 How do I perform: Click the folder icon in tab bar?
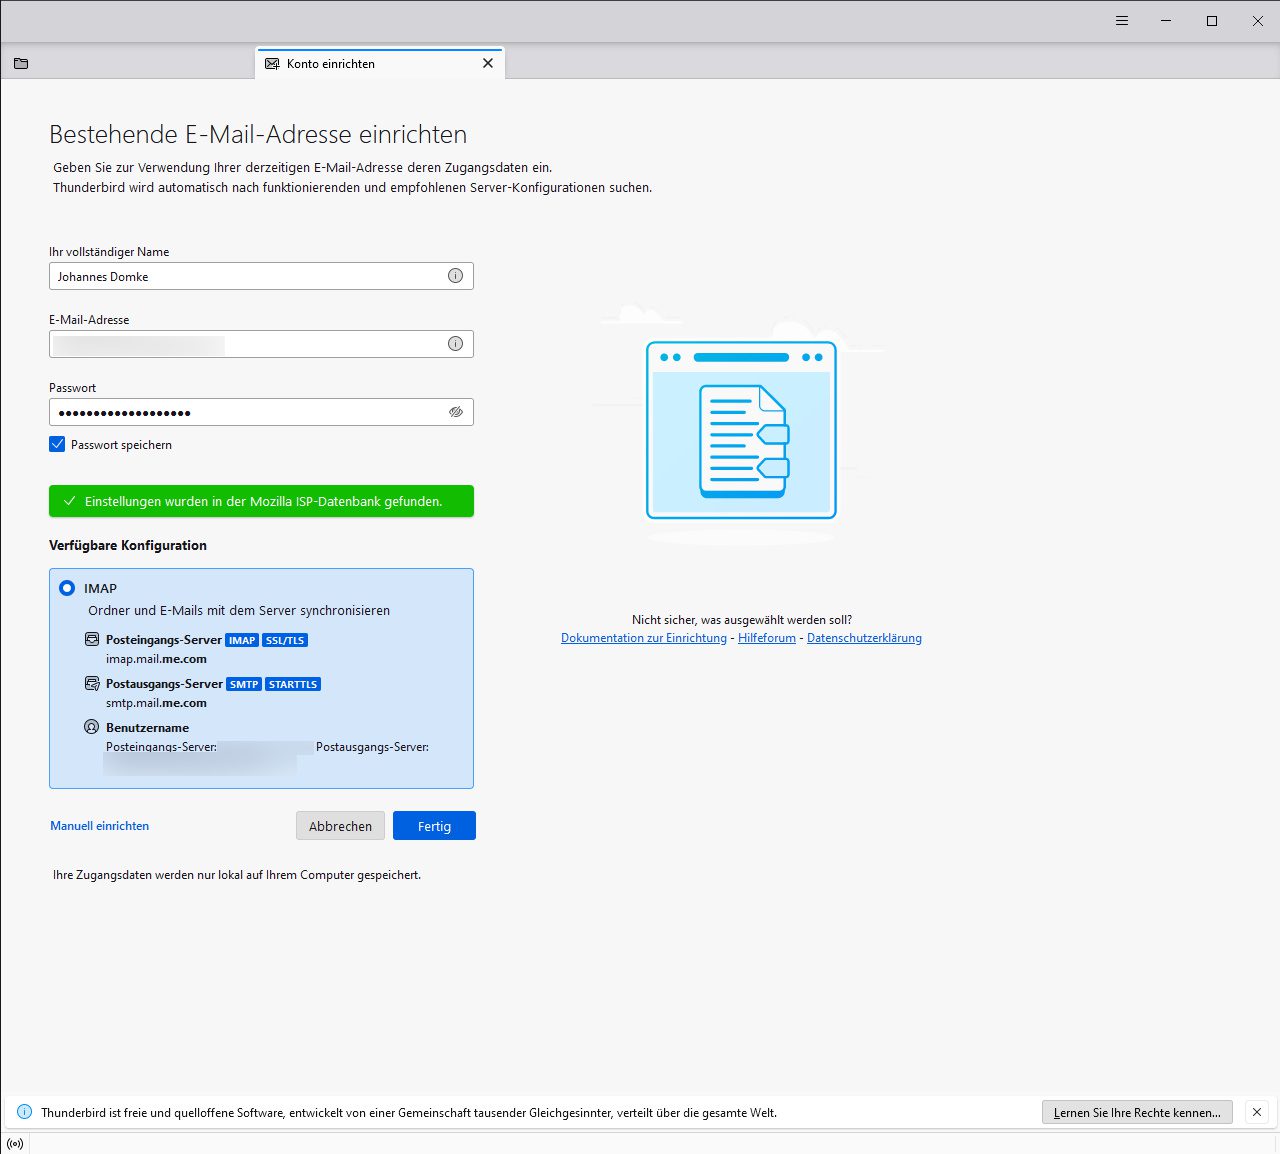pos(21,63)
